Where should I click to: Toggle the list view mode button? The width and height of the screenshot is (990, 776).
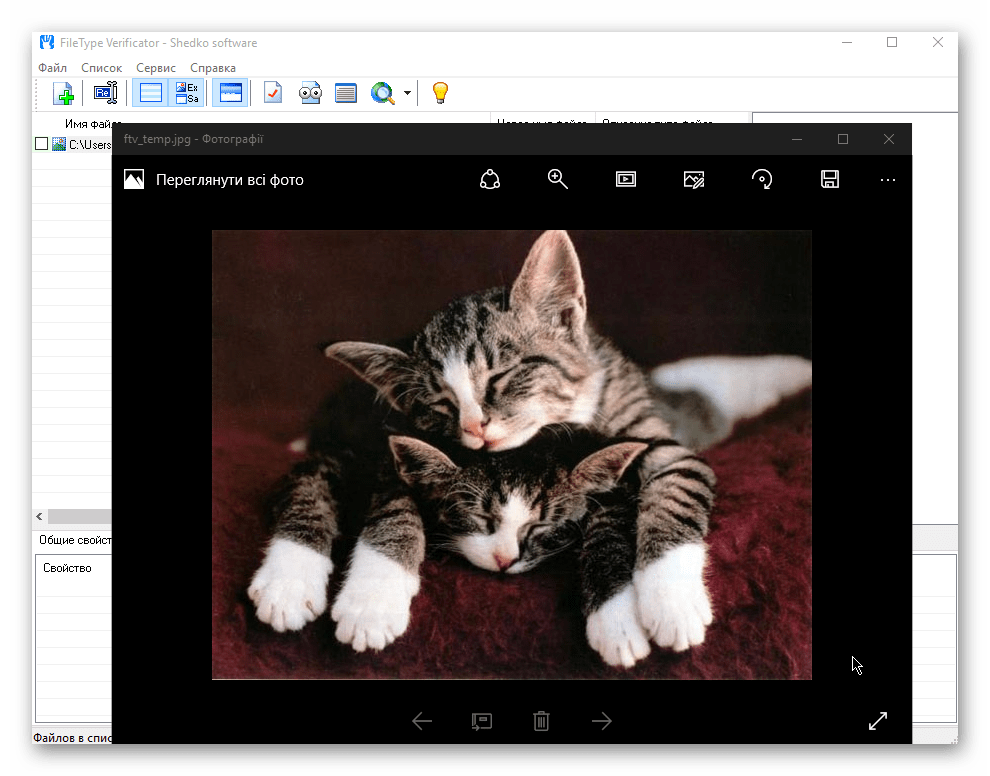[151, 93]
